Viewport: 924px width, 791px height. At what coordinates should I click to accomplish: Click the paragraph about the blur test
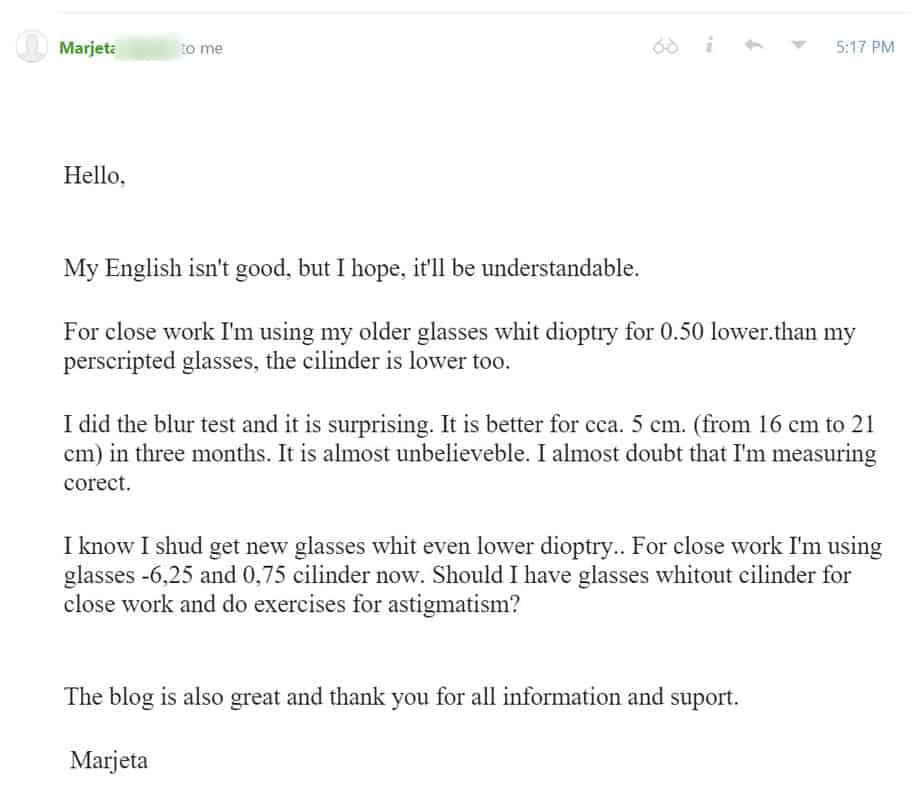tap(469, 454)
